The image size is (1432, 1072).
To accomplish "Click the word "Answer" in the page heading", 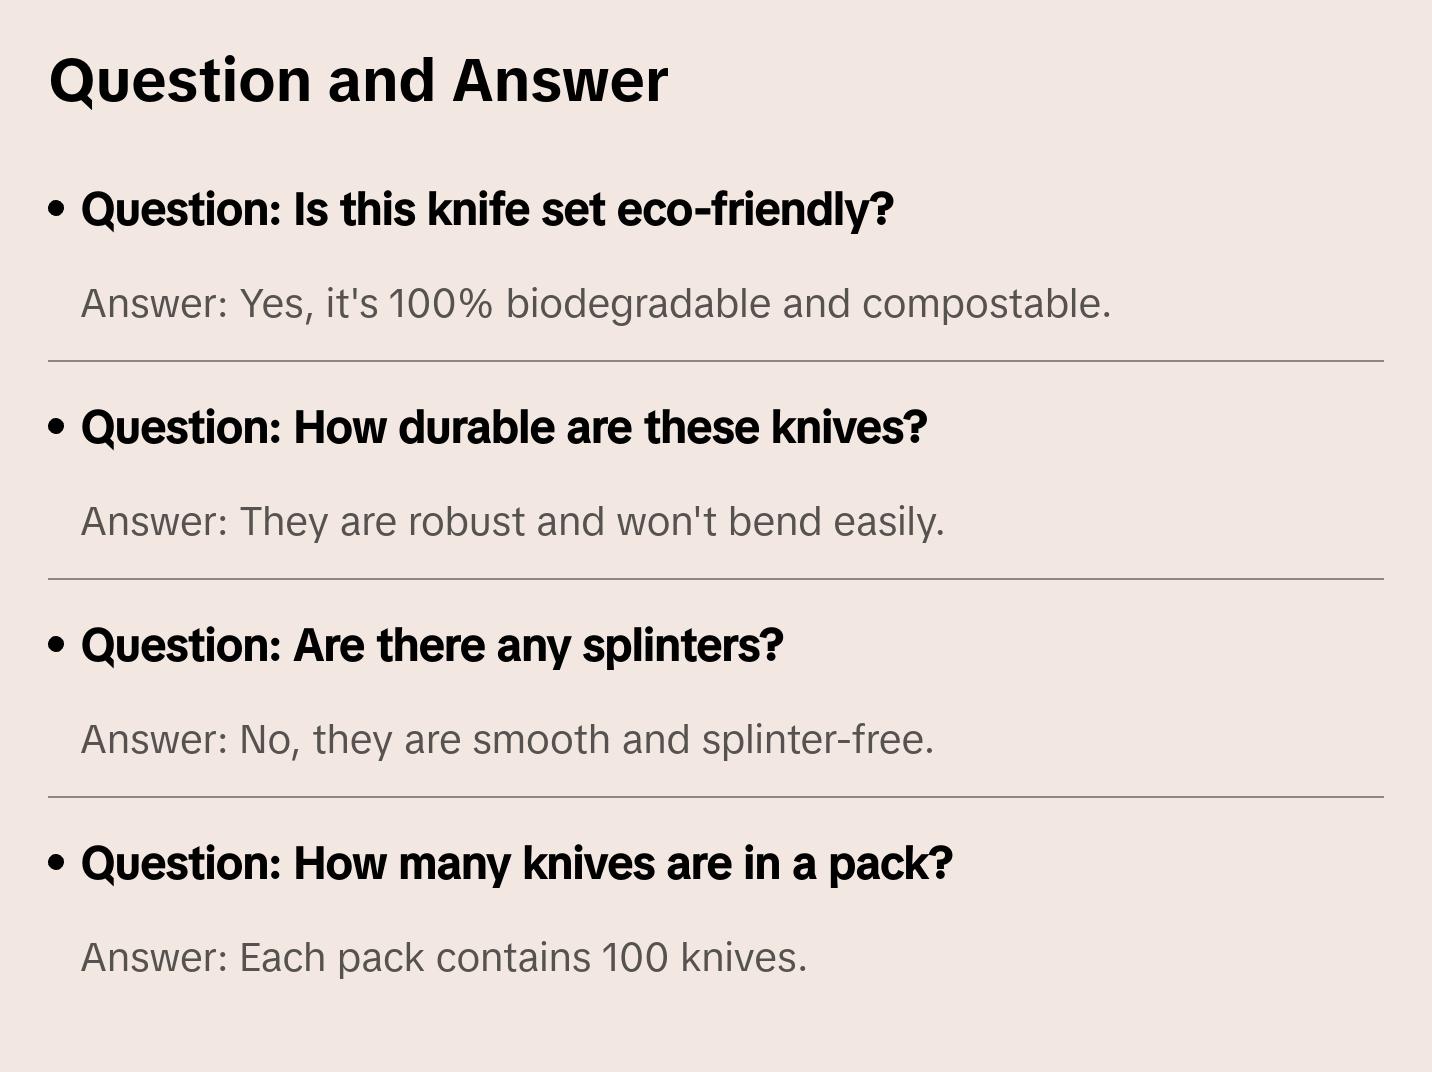I will point(560,80).
